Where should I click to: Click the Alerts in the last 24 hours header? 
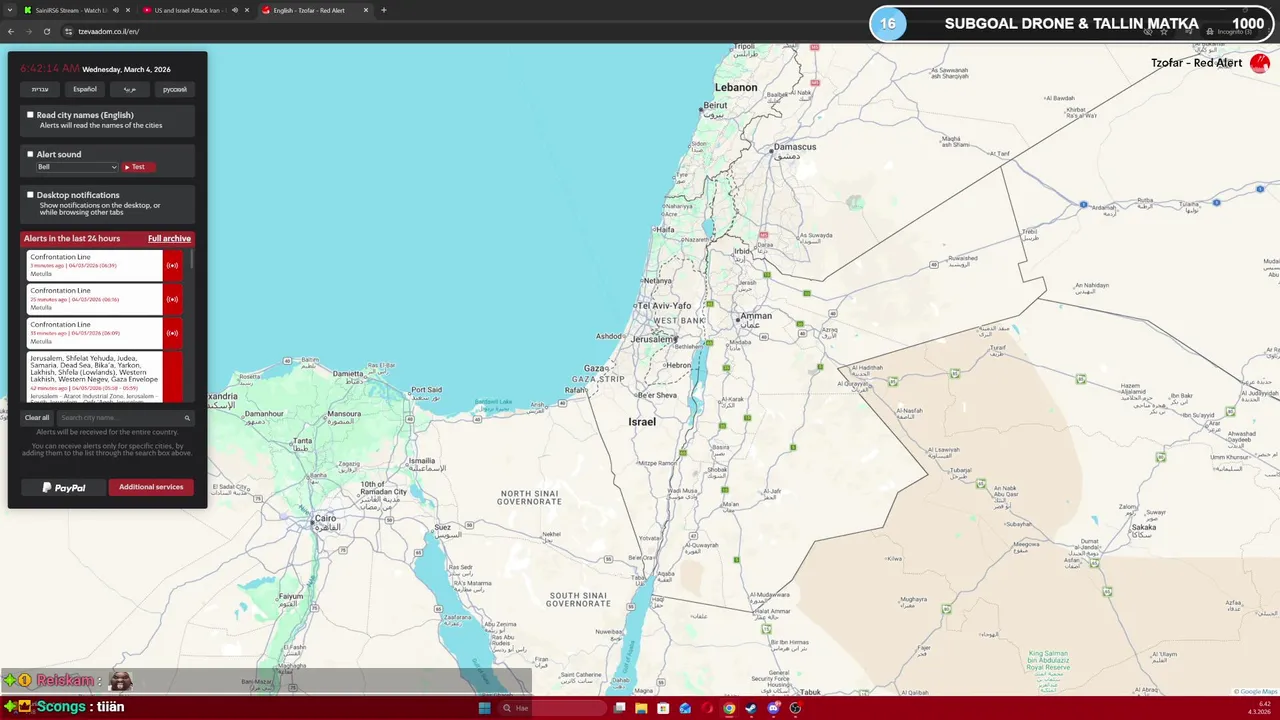coord(72,239)
